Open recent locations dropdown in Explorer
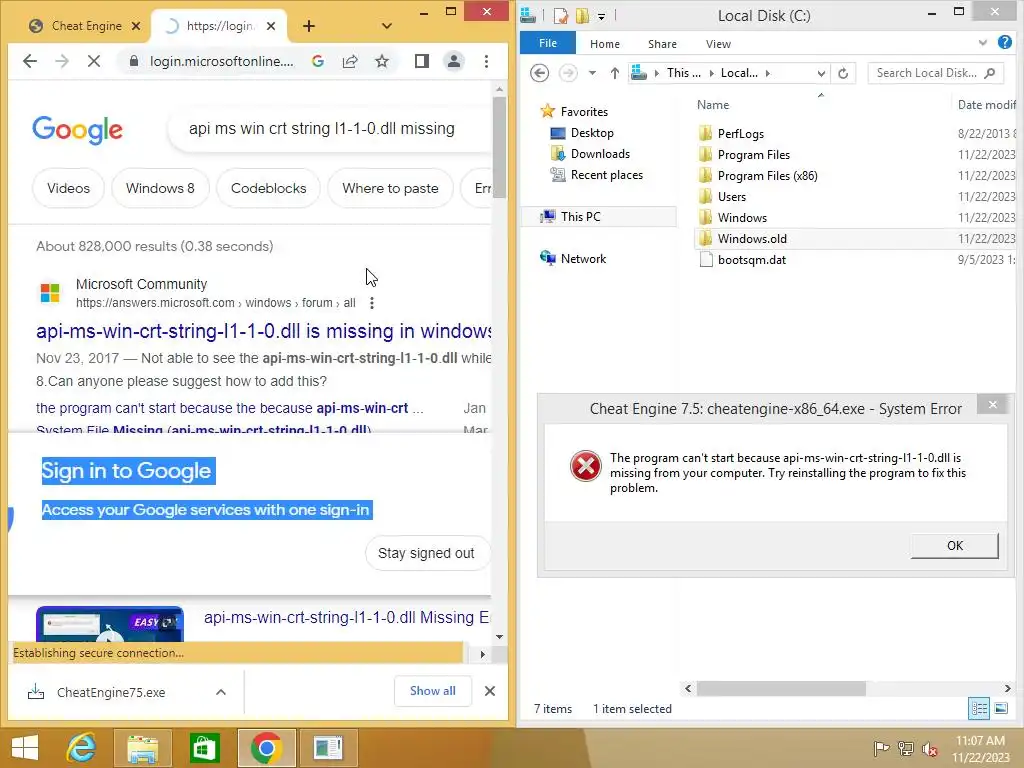The image size is (1024, 768). coord(592,73)
